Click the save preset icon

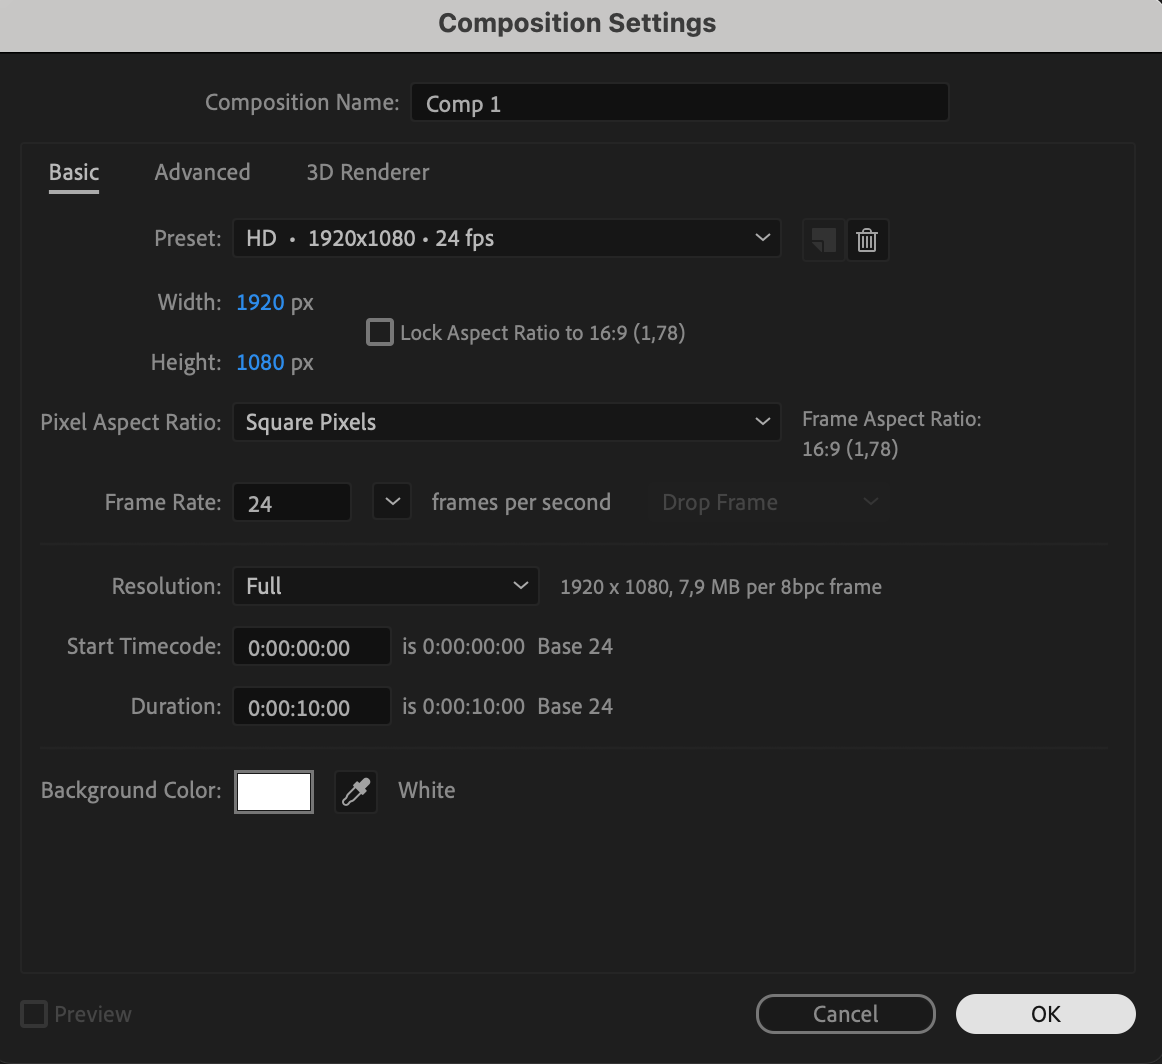point(823,240)
